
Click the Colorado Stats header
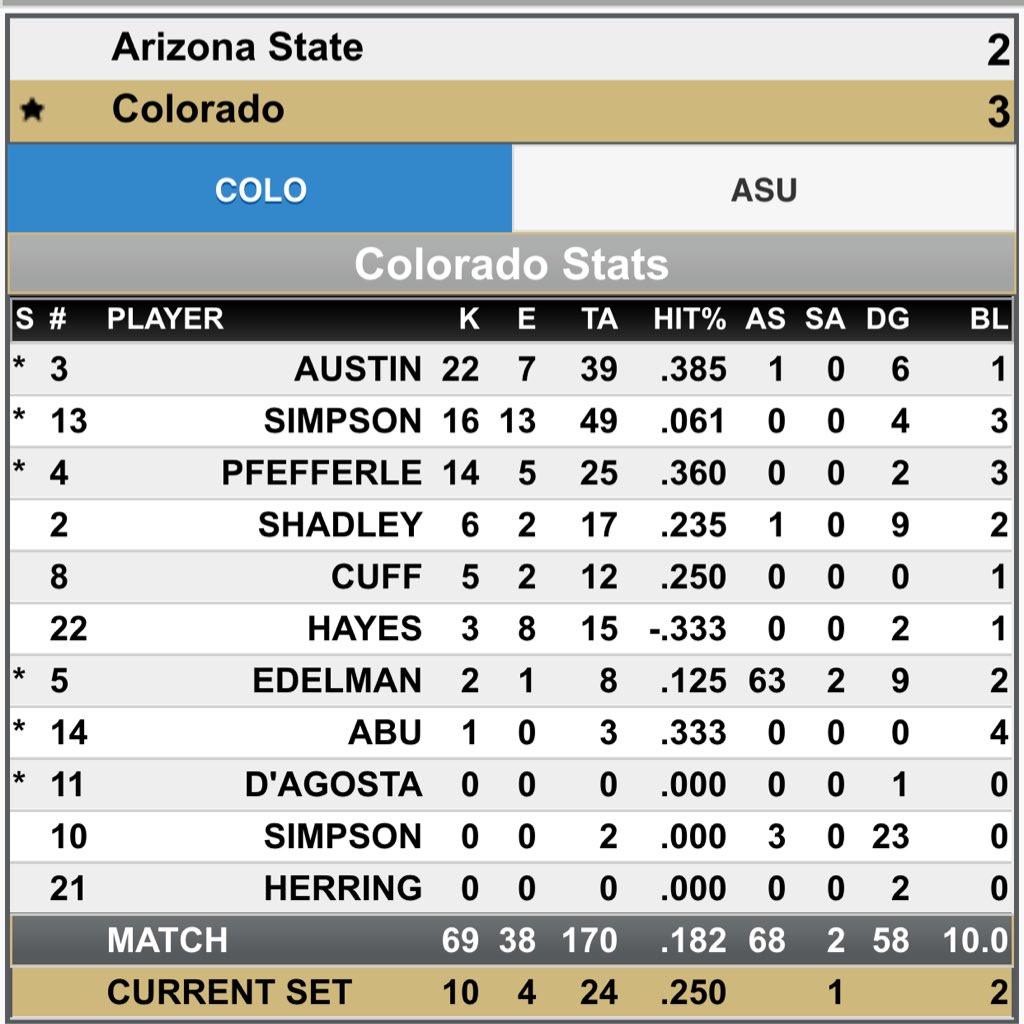[x=512, y=264]
